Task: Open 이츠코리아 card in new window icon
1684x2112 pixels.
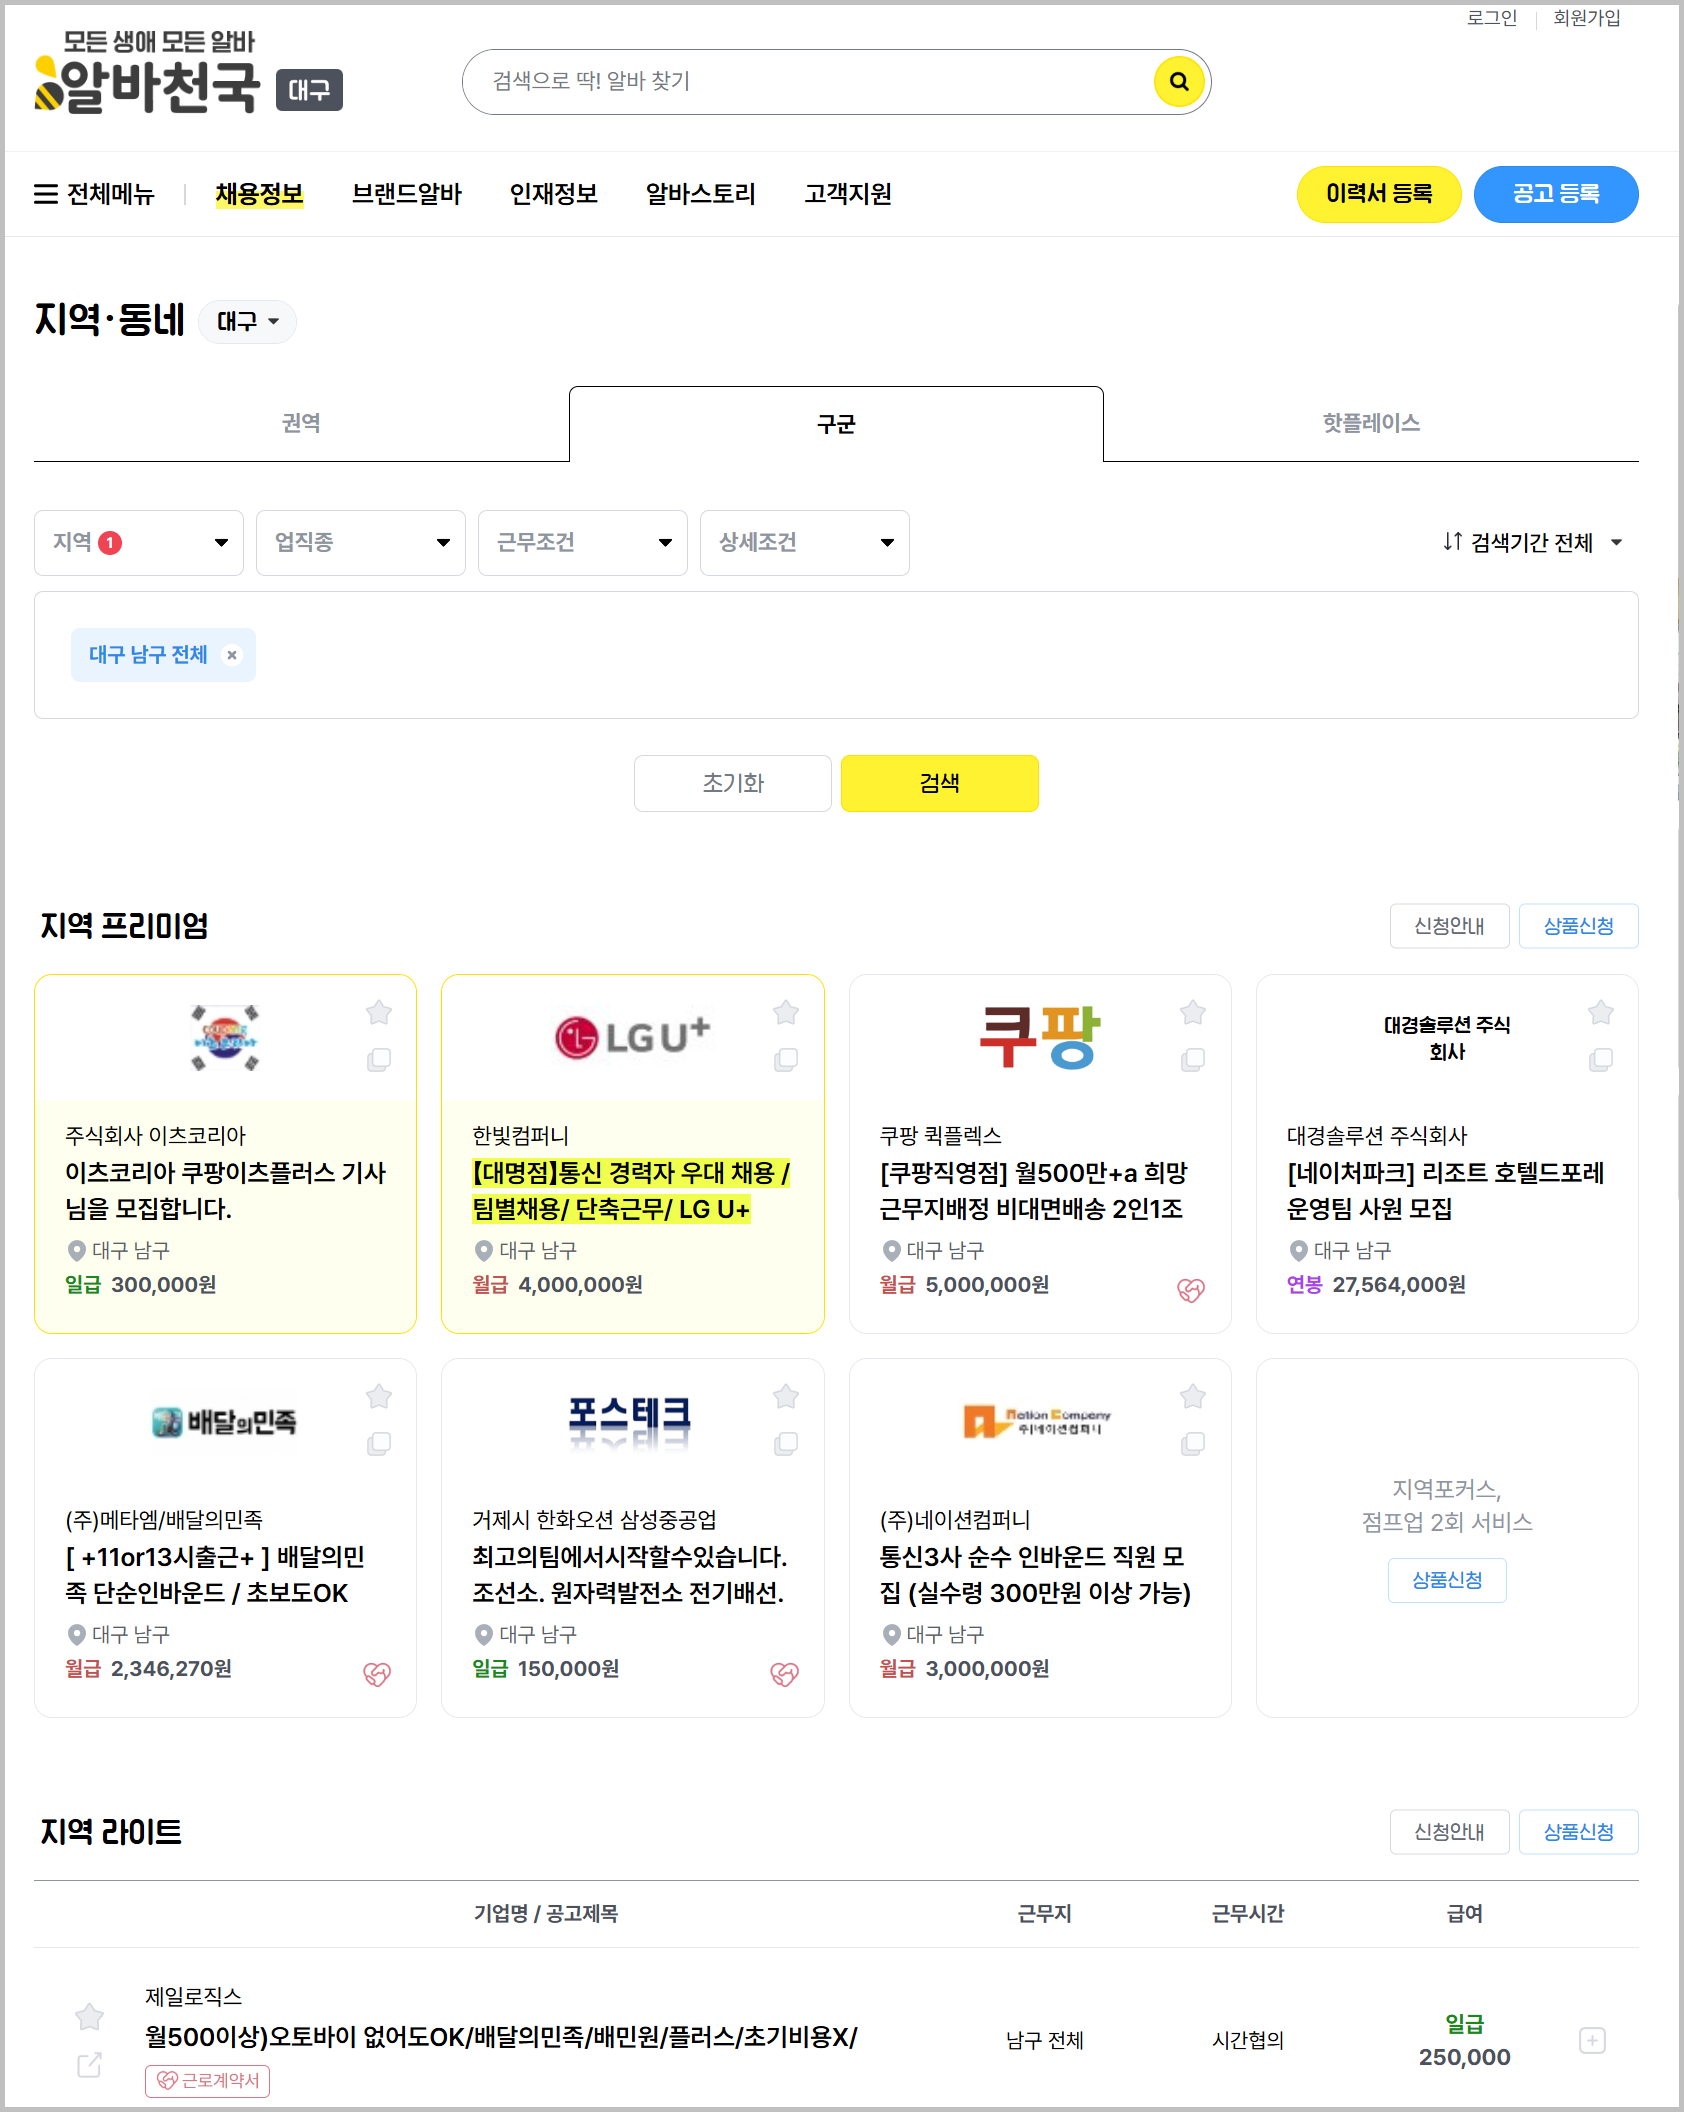Action: [379, 1059]
